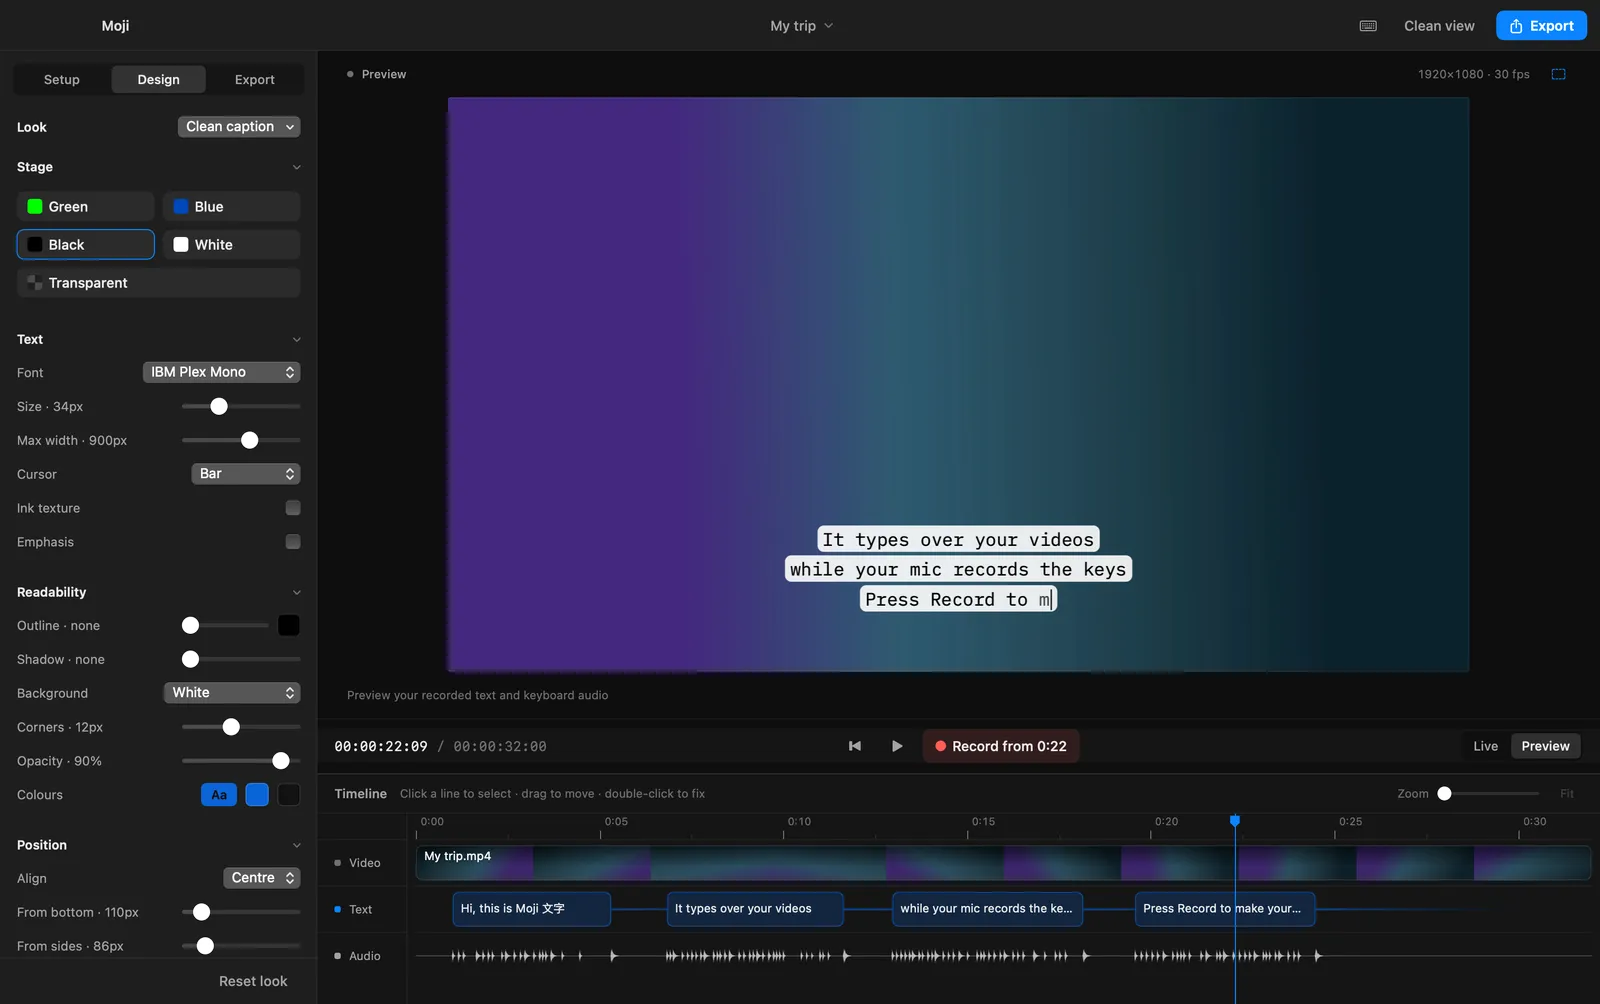Click Clean view
This screenshot has width=1600, height=1004.
click(1439, 26)
